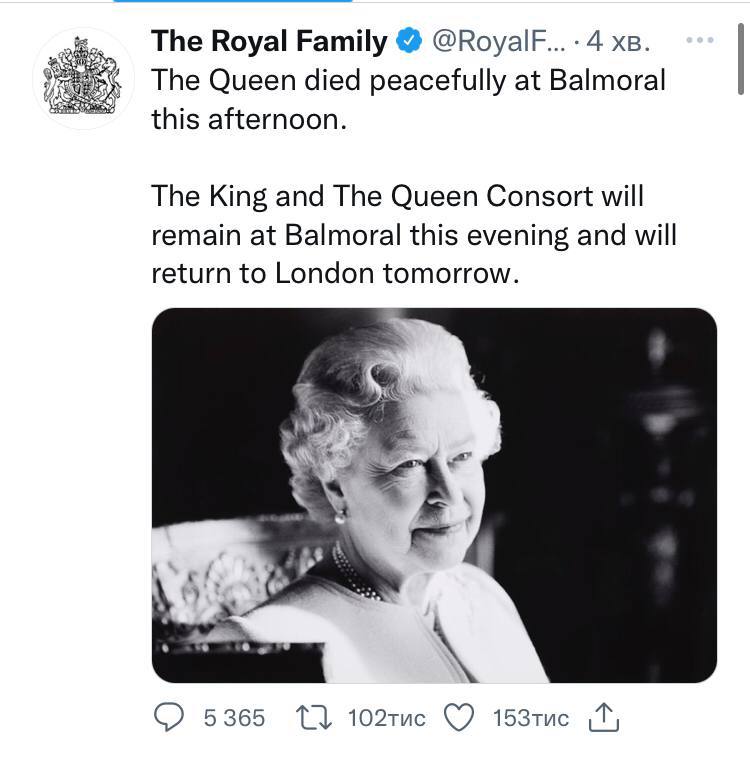Tap the retweet arrows icon

pyautogui.click(x=315, y=716)
